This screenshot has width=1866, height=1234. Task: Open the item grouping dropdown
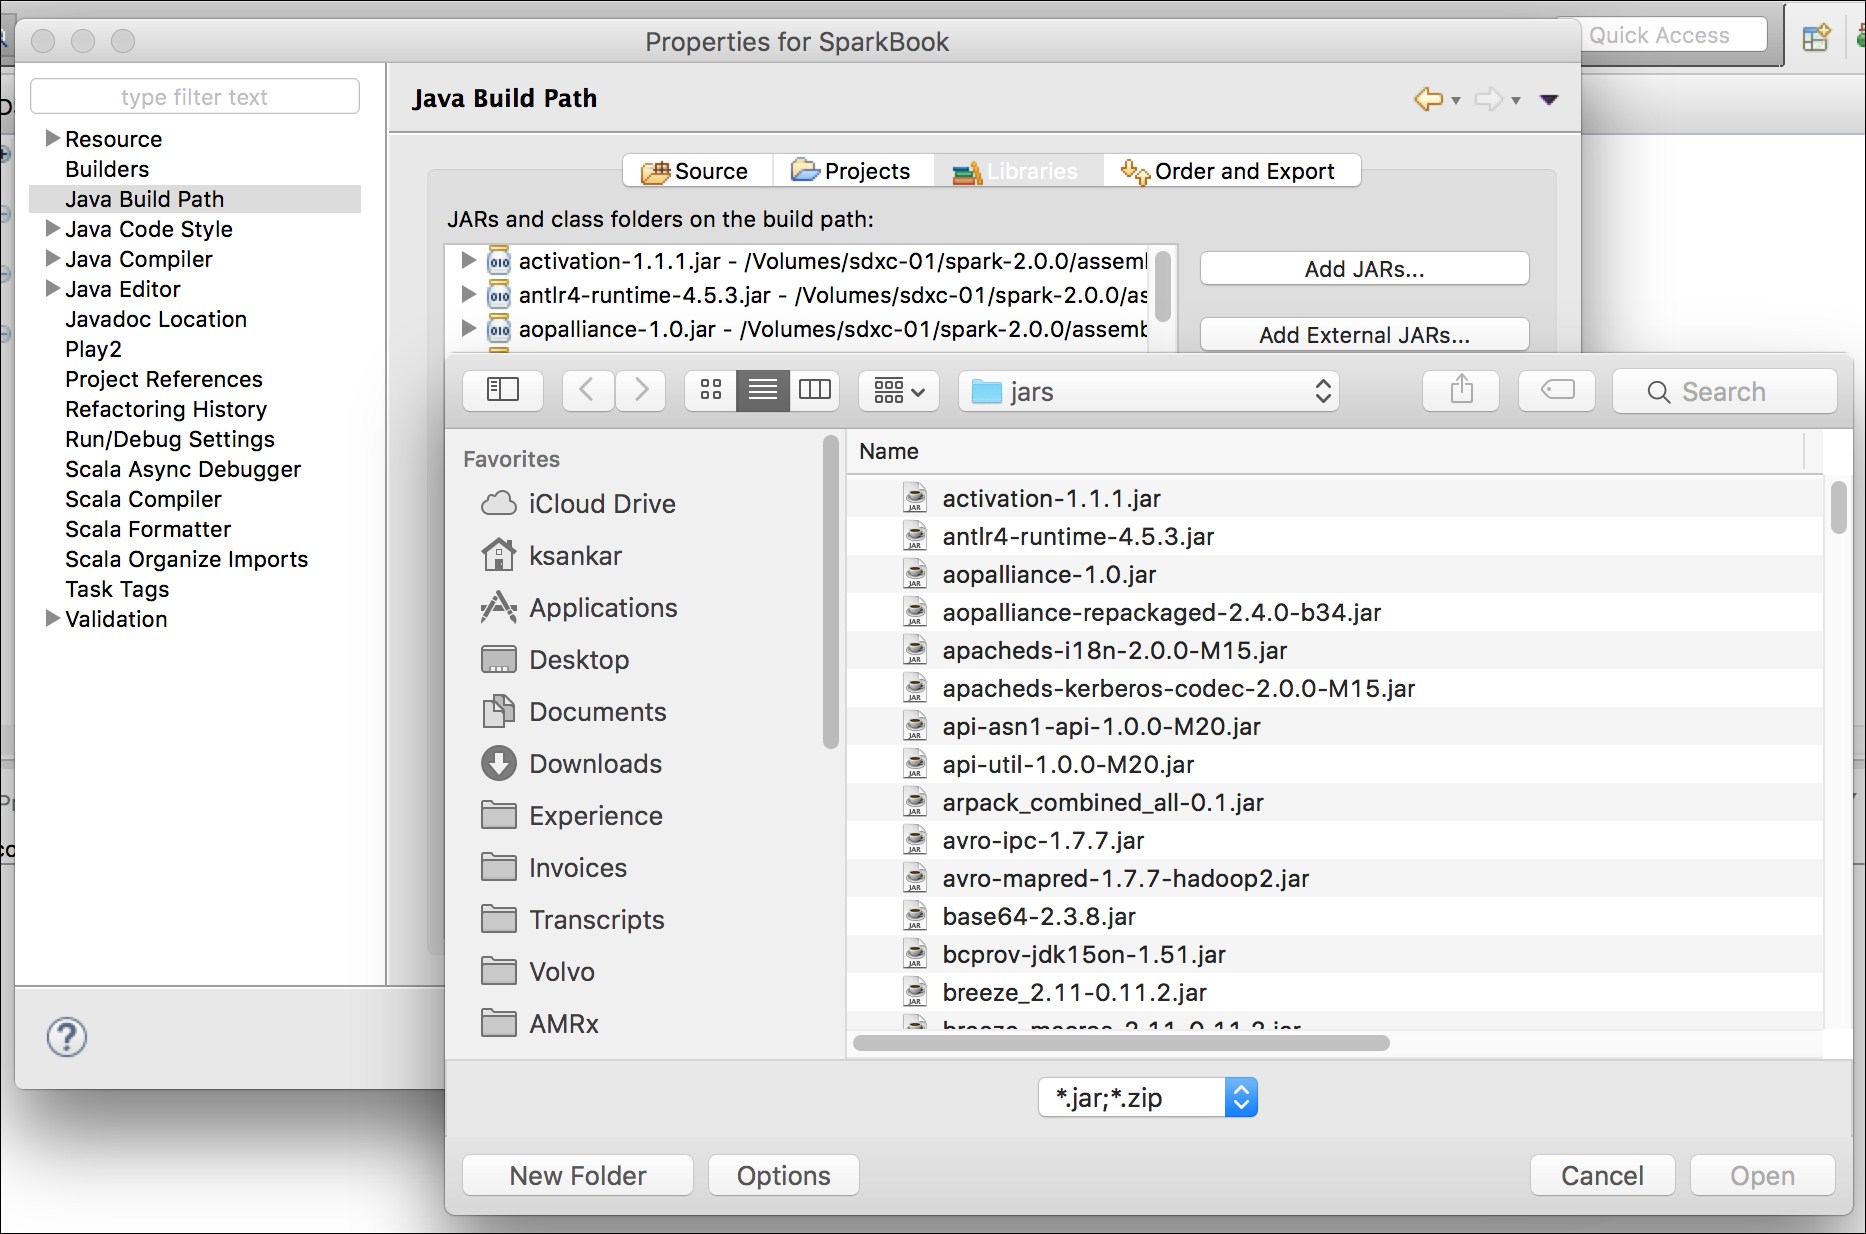click(x=899, y=390)
